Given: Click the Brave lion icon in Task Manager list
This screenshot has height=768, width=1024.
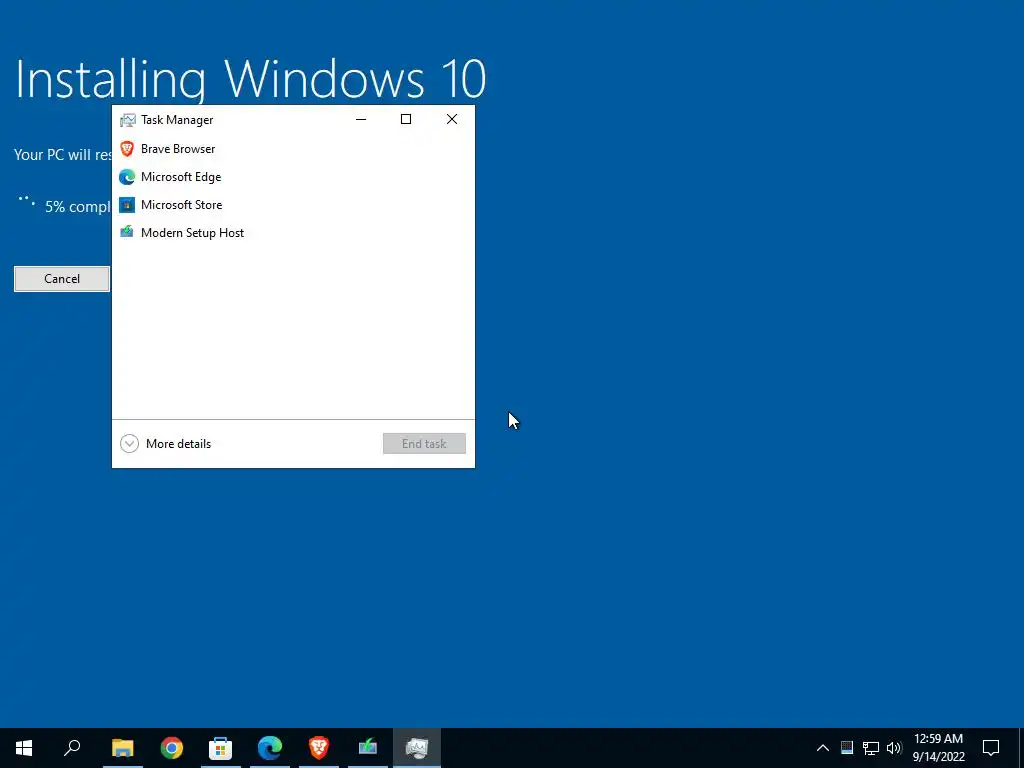Looking at the screenshot, I should [127, 149].
